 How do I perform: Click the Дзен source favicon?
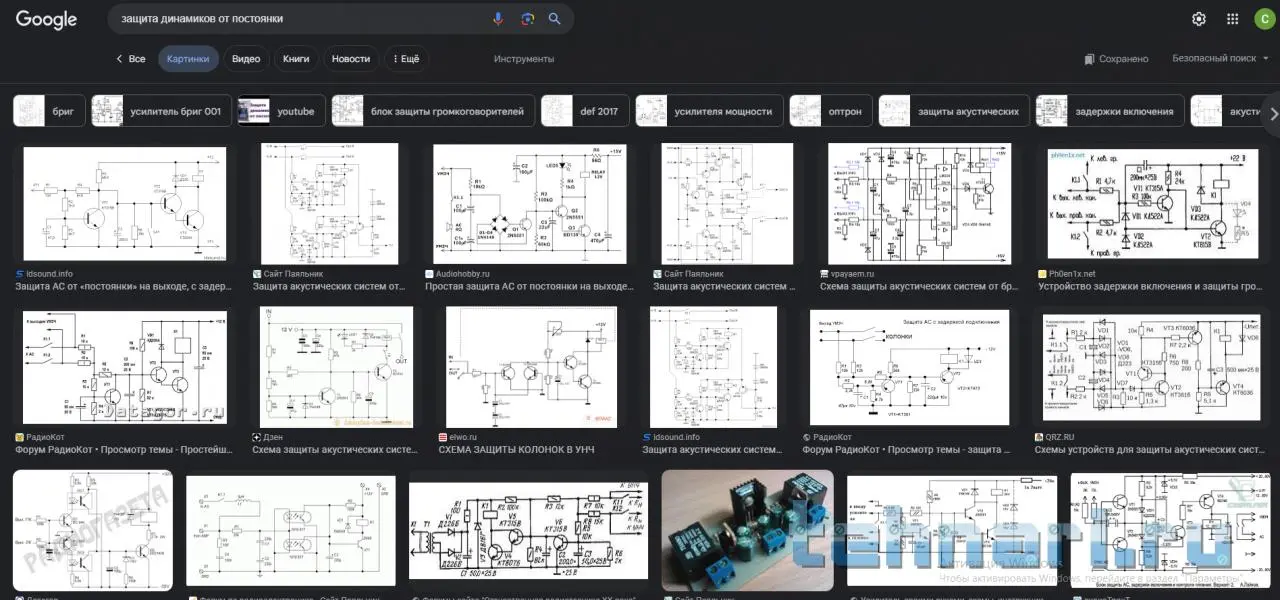click(257, 437)
